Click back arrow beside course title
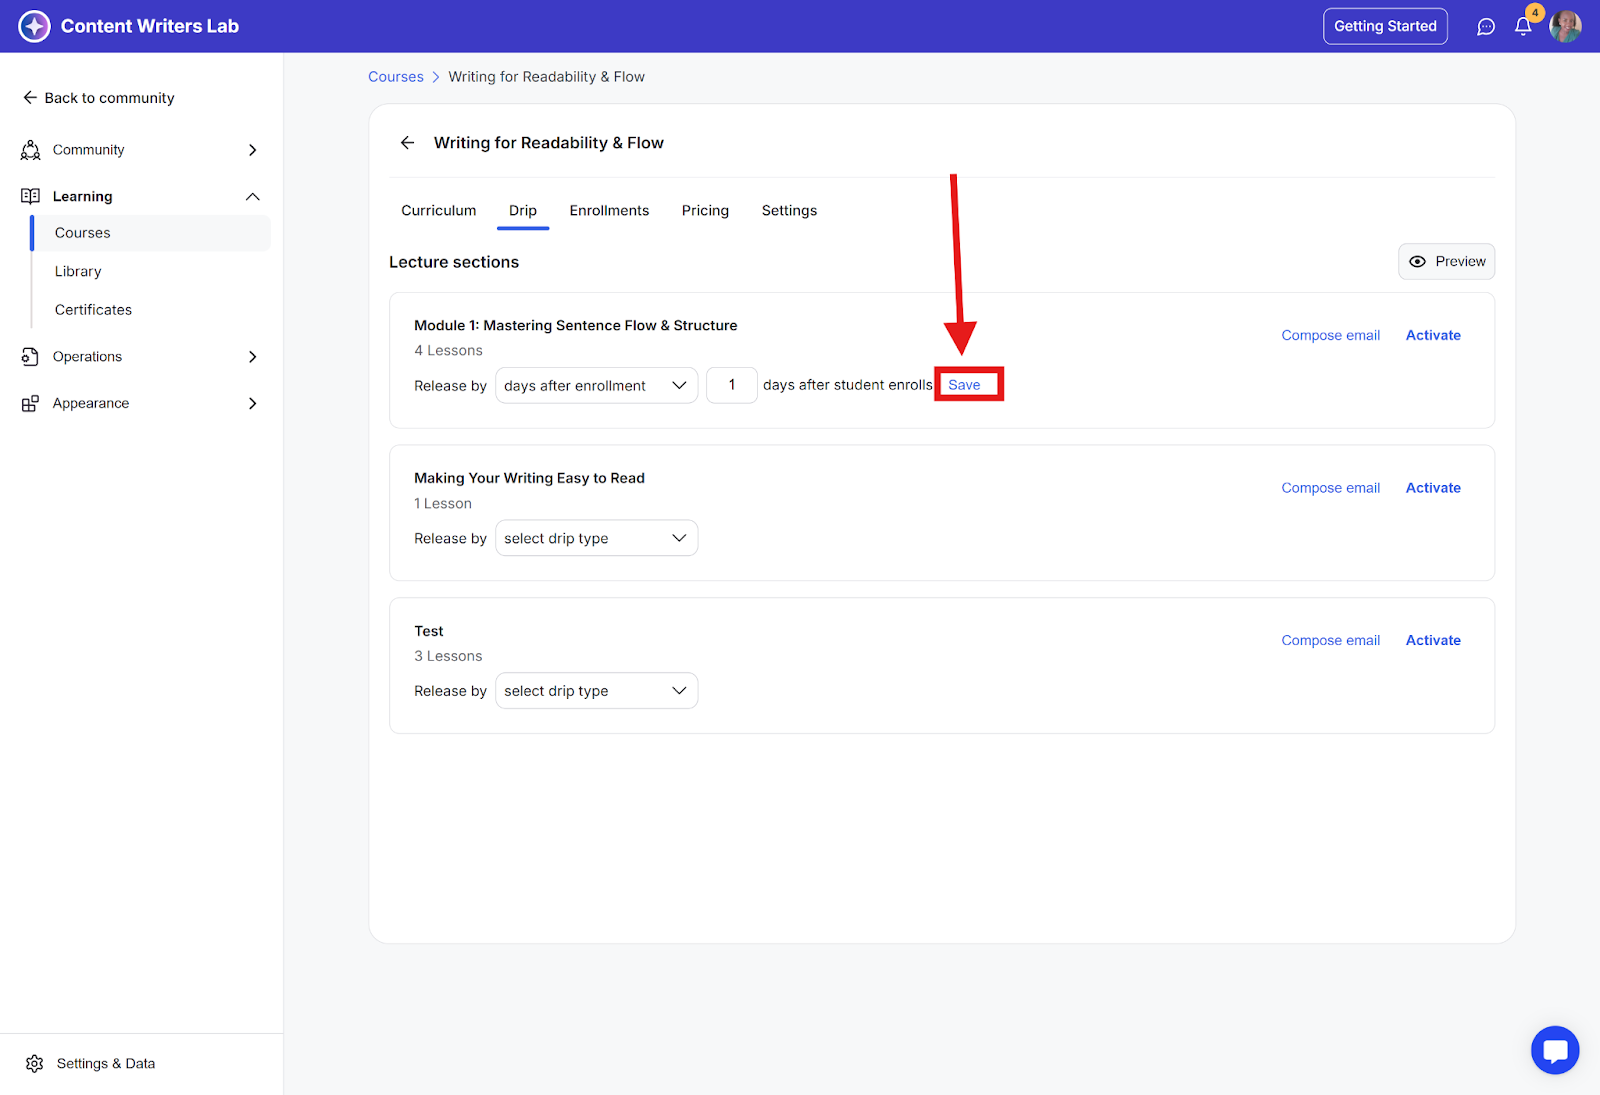Image resolution: width=1600 pixels, height=1095 pixels. pyautogui.click(x=407, y=143)
